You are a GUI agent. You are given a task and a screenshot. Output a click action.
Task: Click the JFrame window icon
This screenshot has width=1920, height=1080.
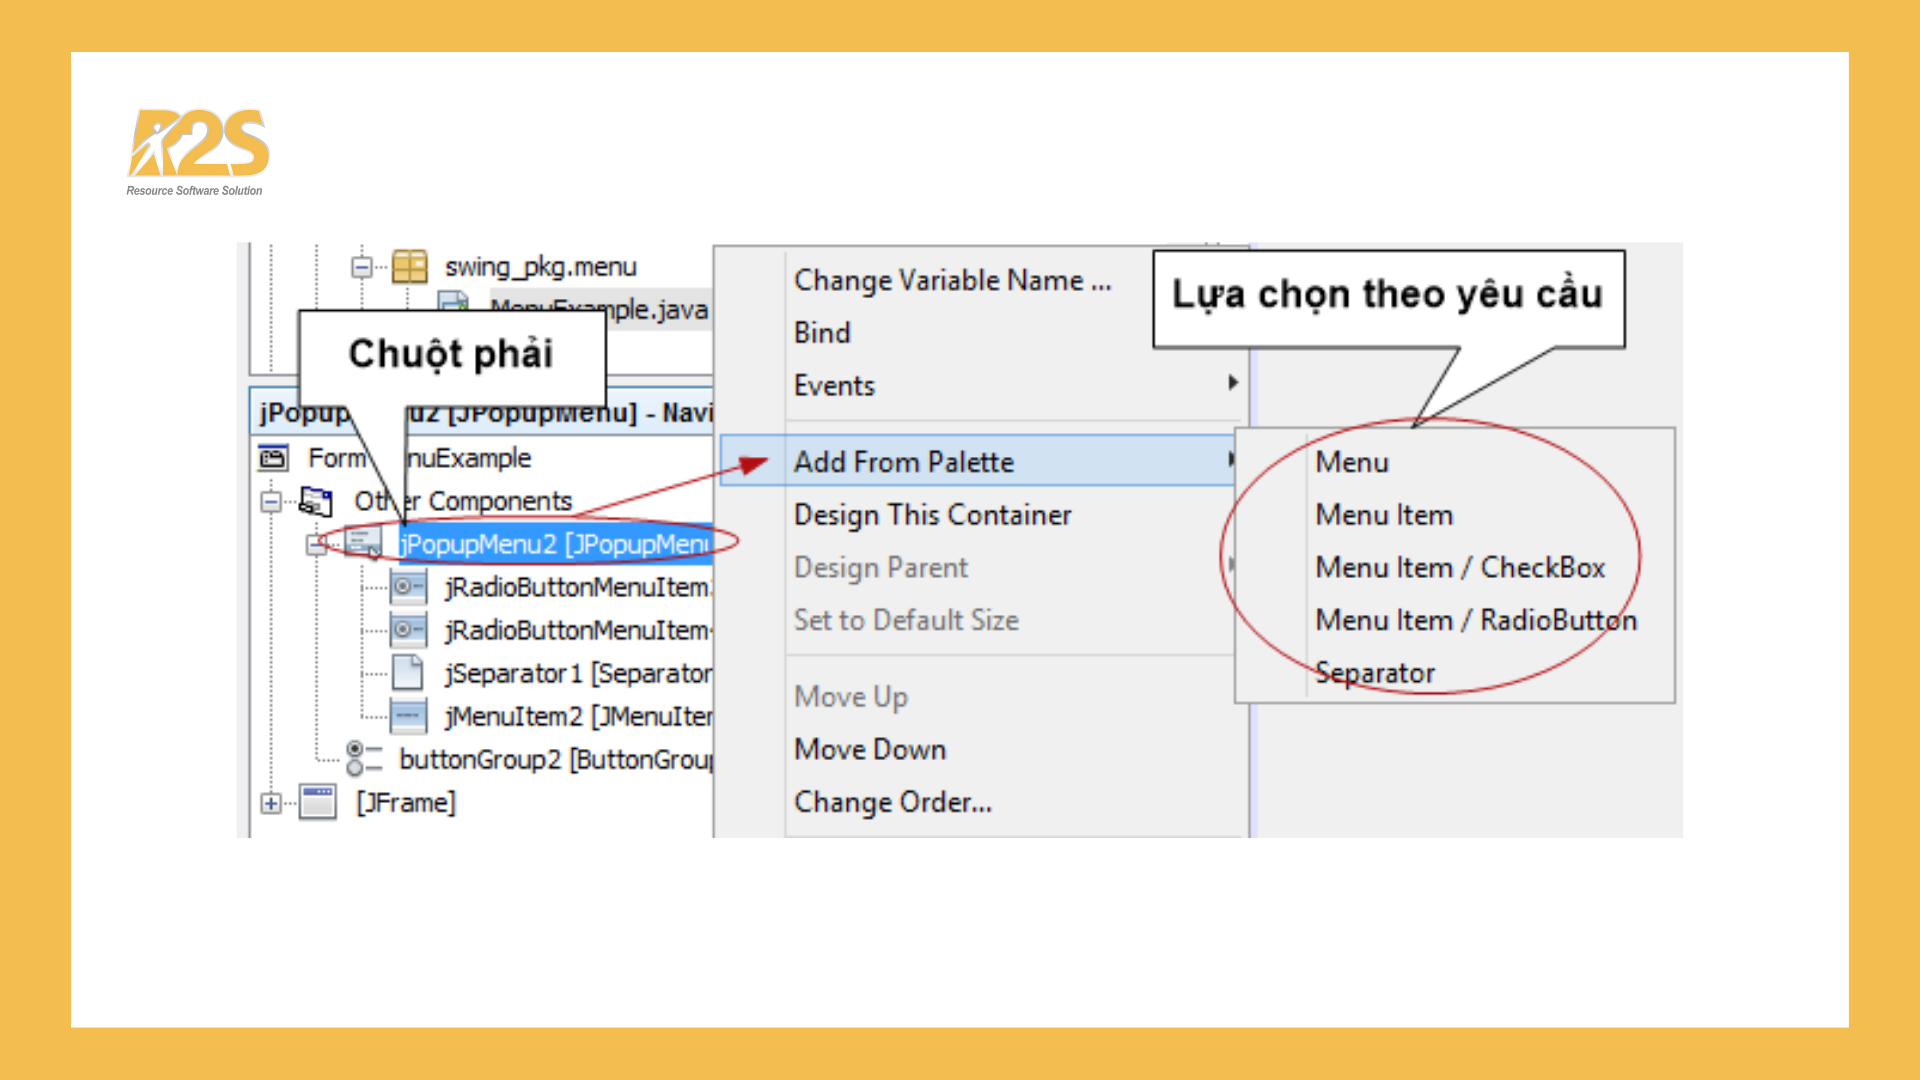coord(318,802)
